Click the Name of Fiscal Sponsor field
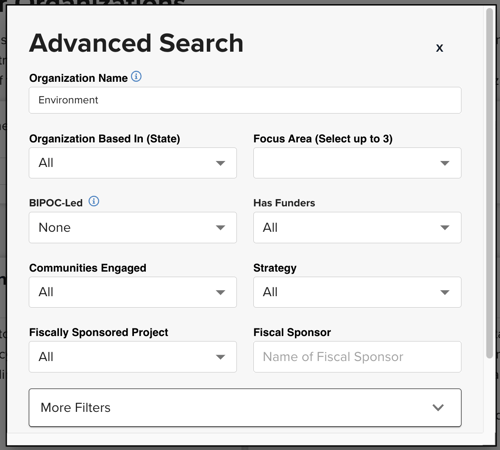500x450 pixels. click(357, 357)
